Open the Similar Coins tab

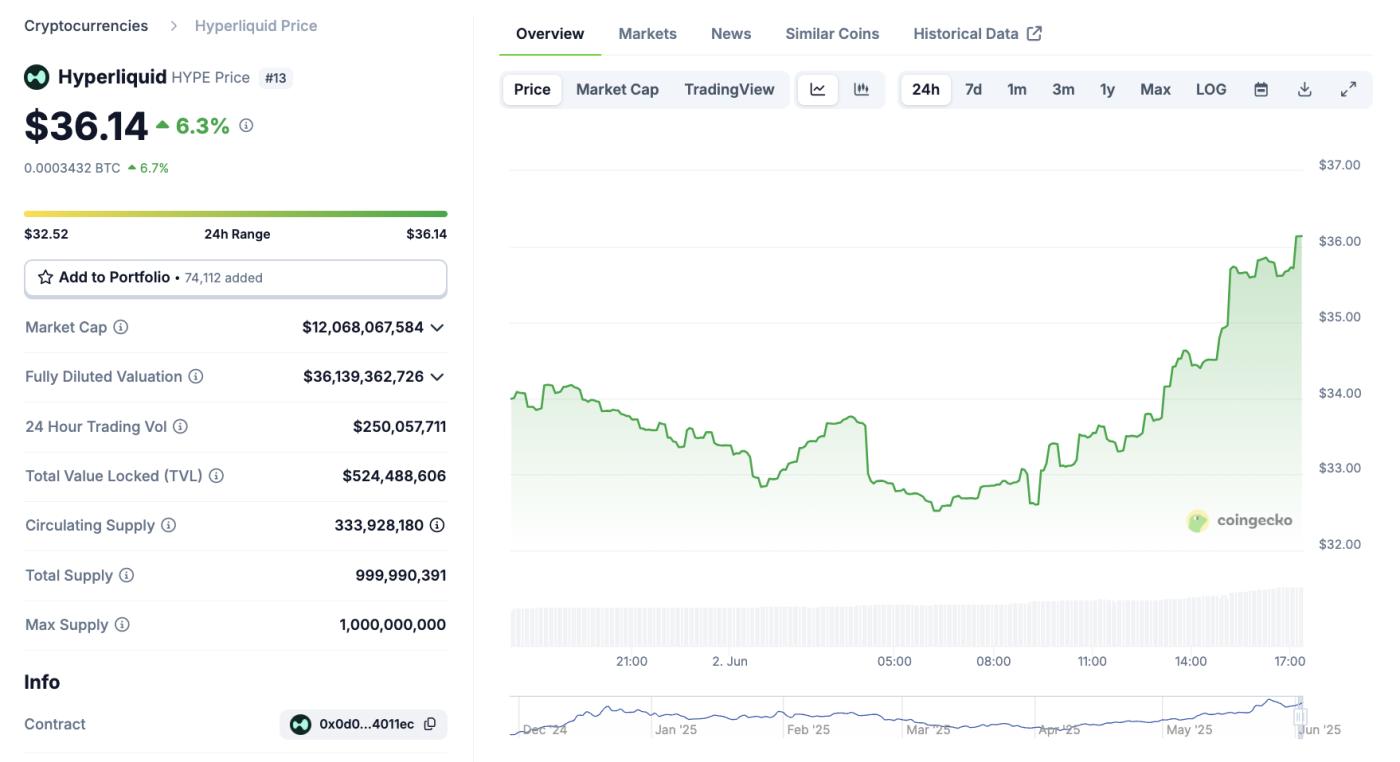tap(832, 34)
